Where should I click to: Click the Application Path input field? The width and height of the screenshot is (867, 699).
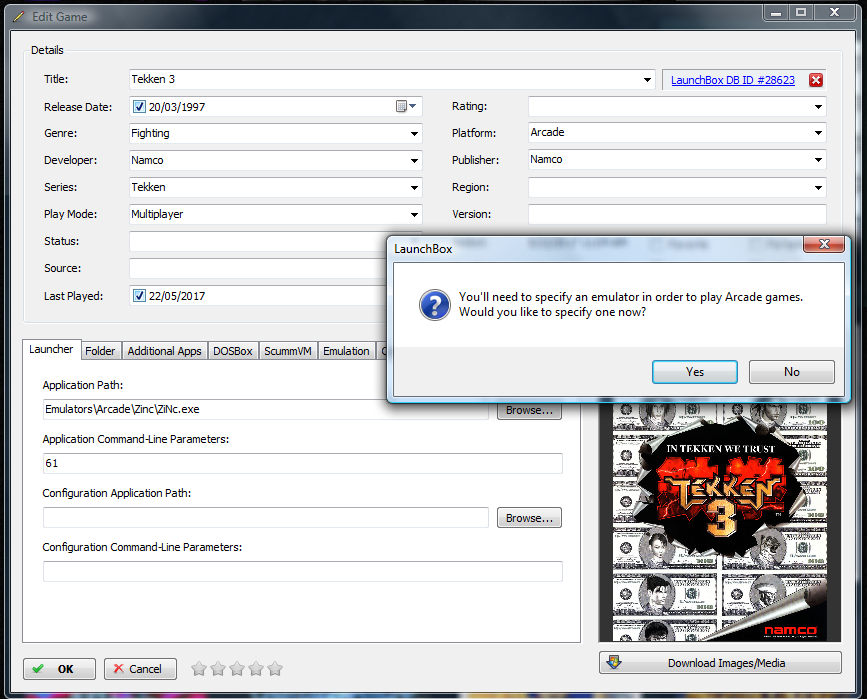point(265,409)
